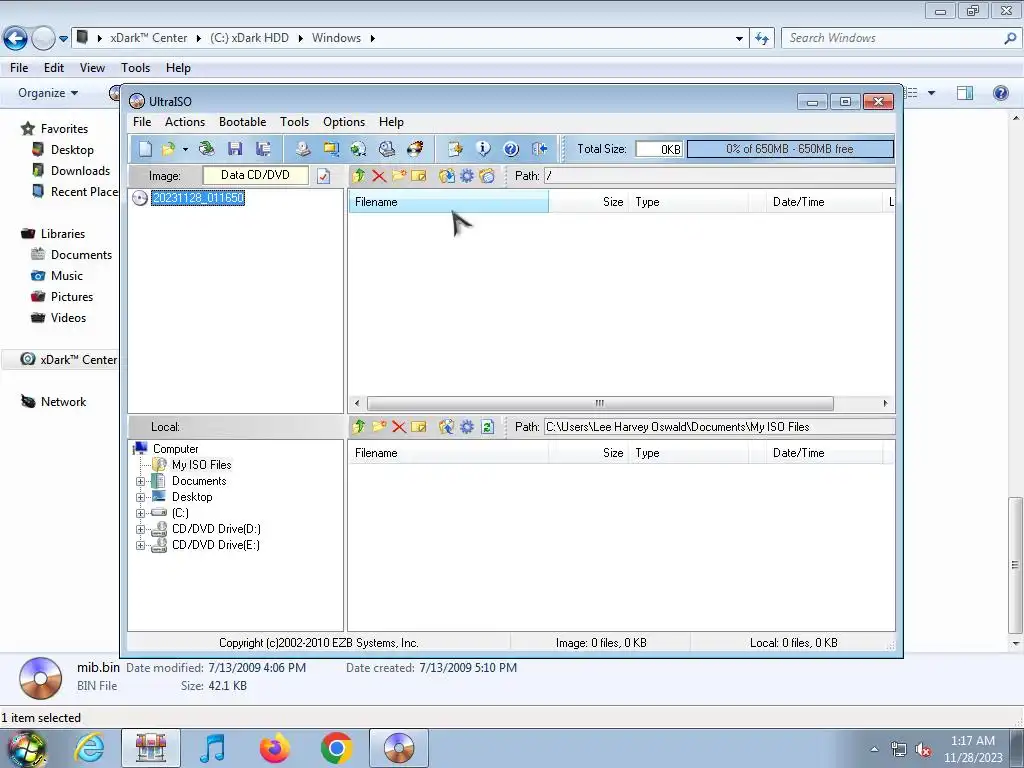
Task: Open the Options menu
Action: coord(344,122)
